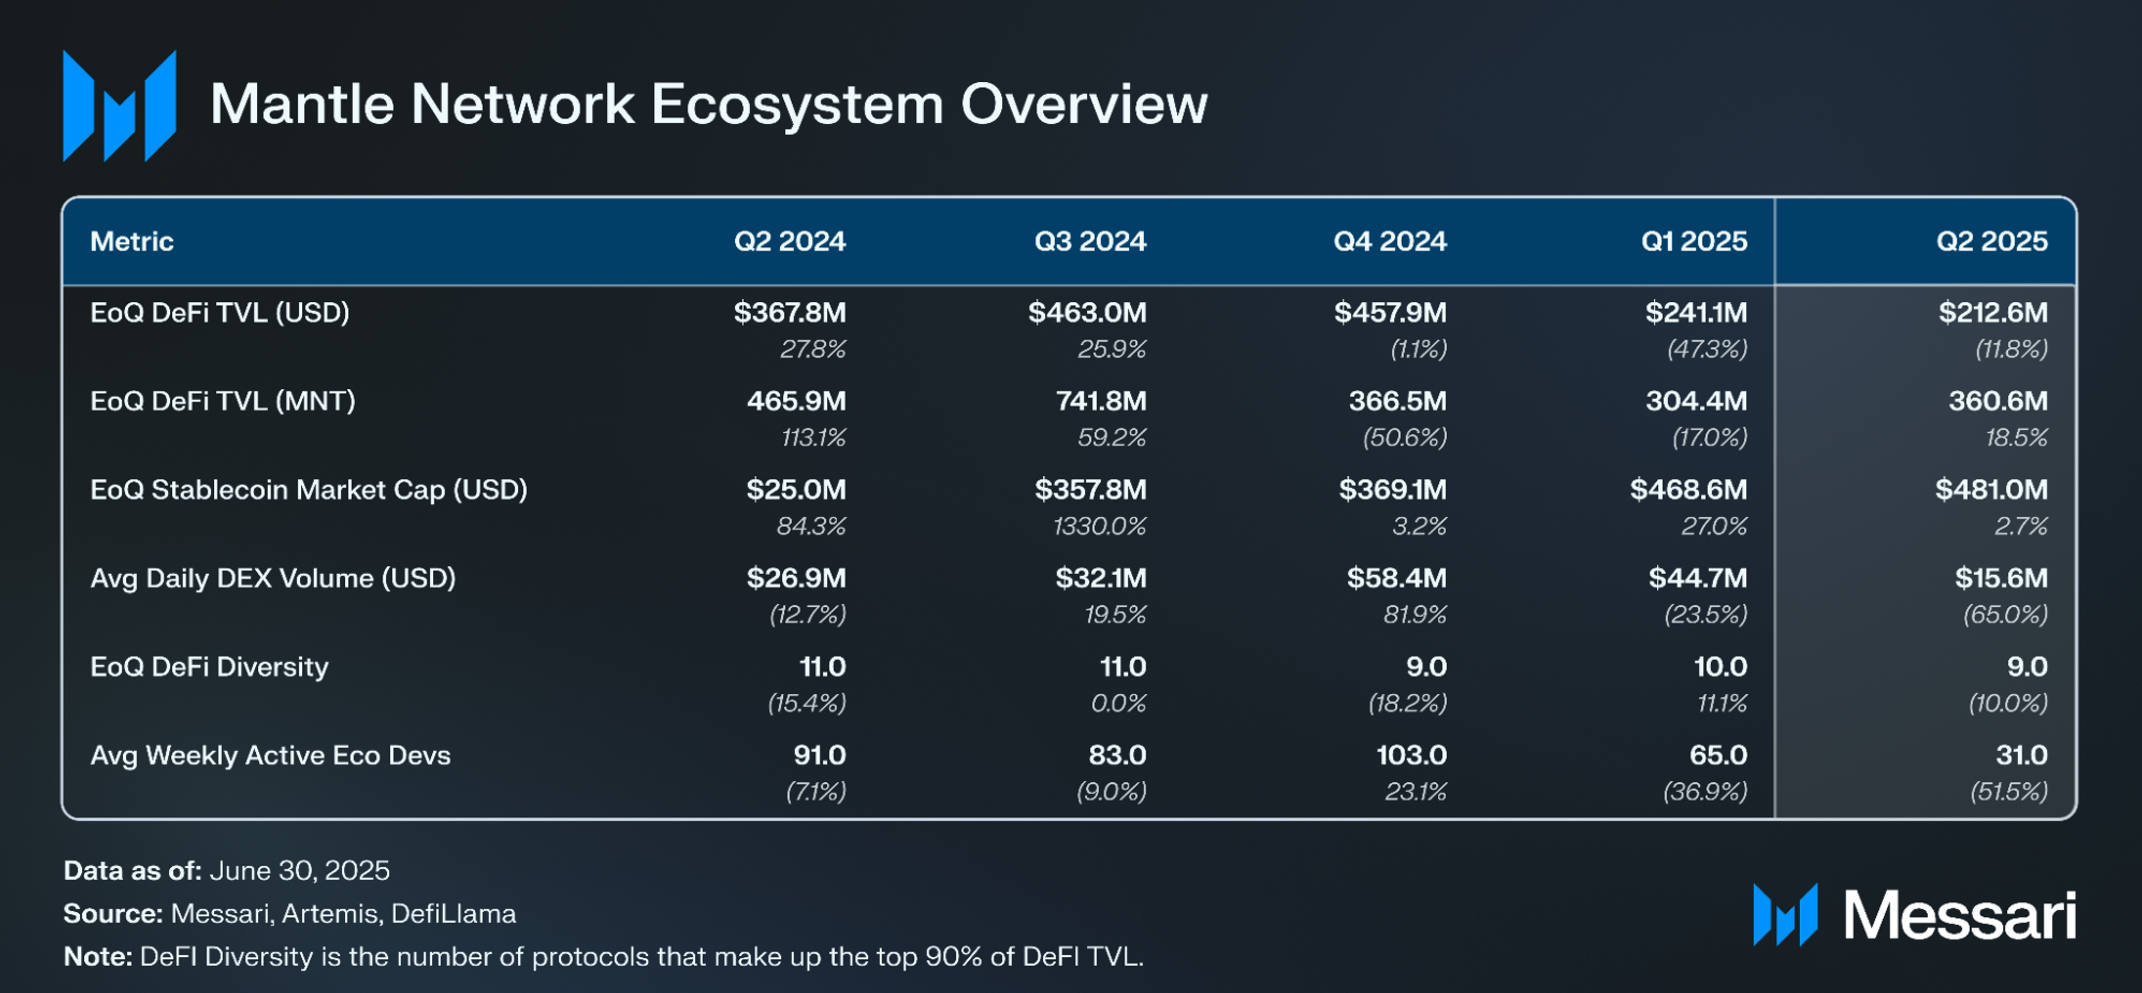Viewport: 2142px width, 993px height.
Task: Click the $357.8M value
Action: coord(1090,490)
